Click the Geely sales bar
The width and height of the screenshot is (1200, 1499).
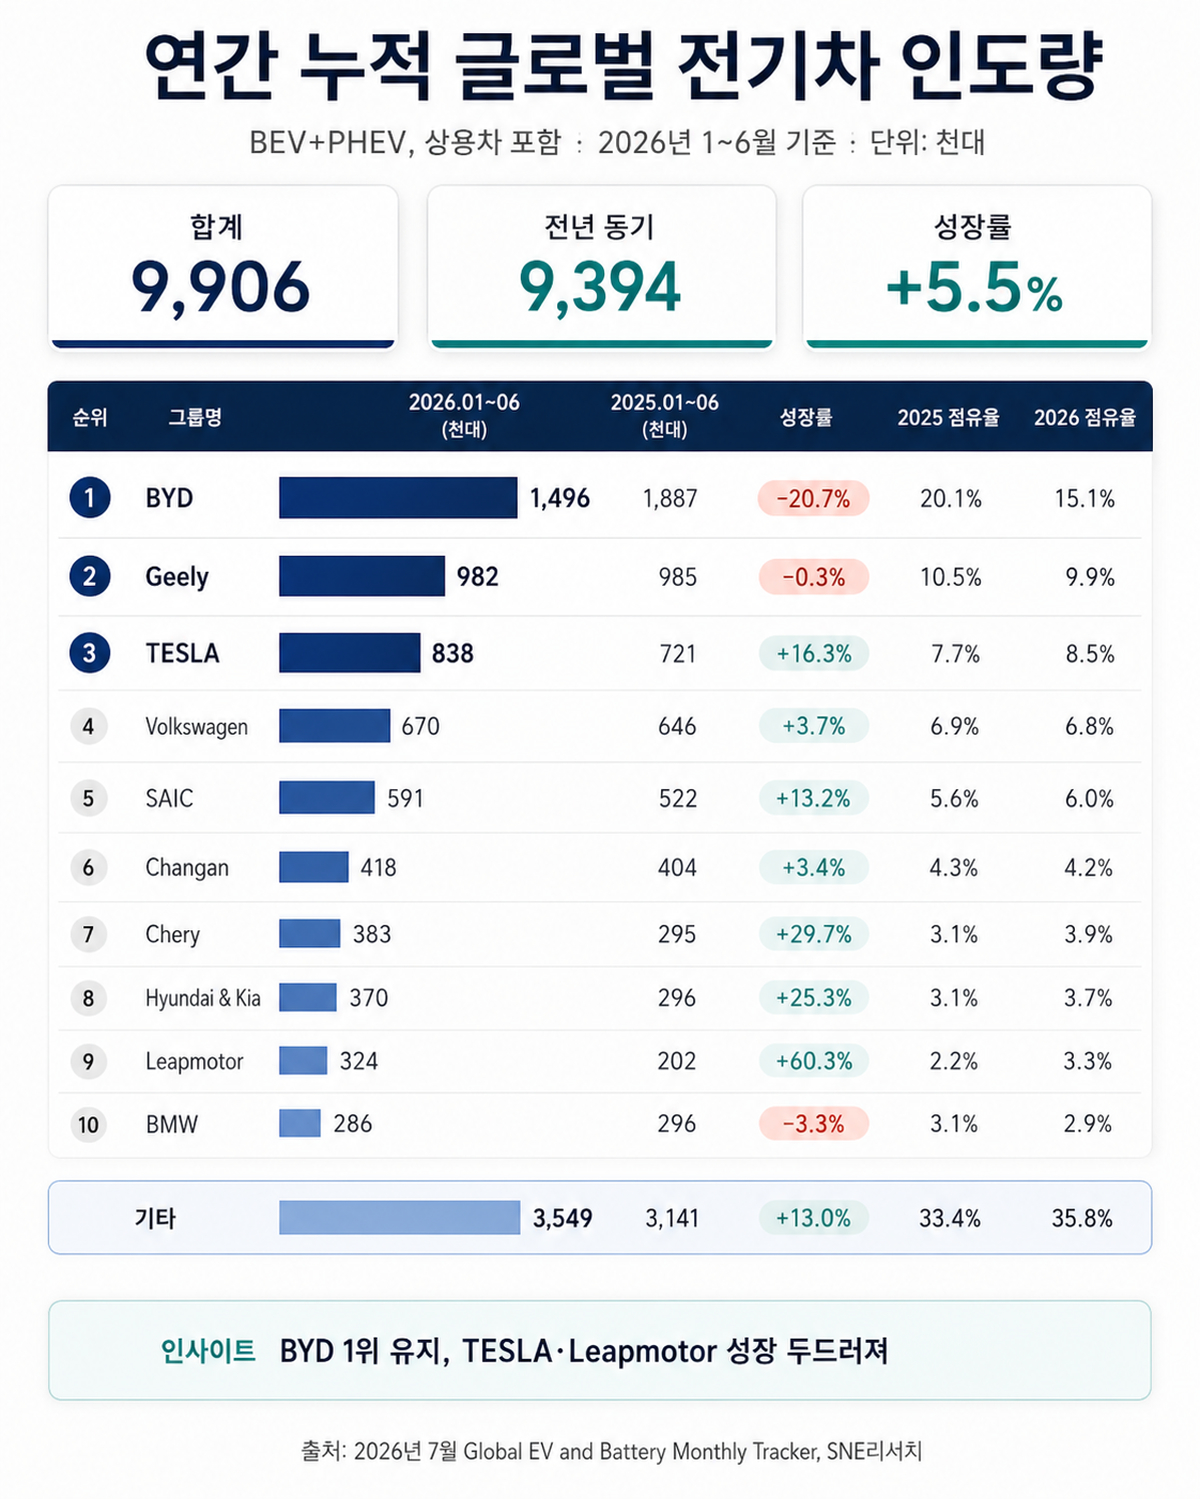(362, 576)
